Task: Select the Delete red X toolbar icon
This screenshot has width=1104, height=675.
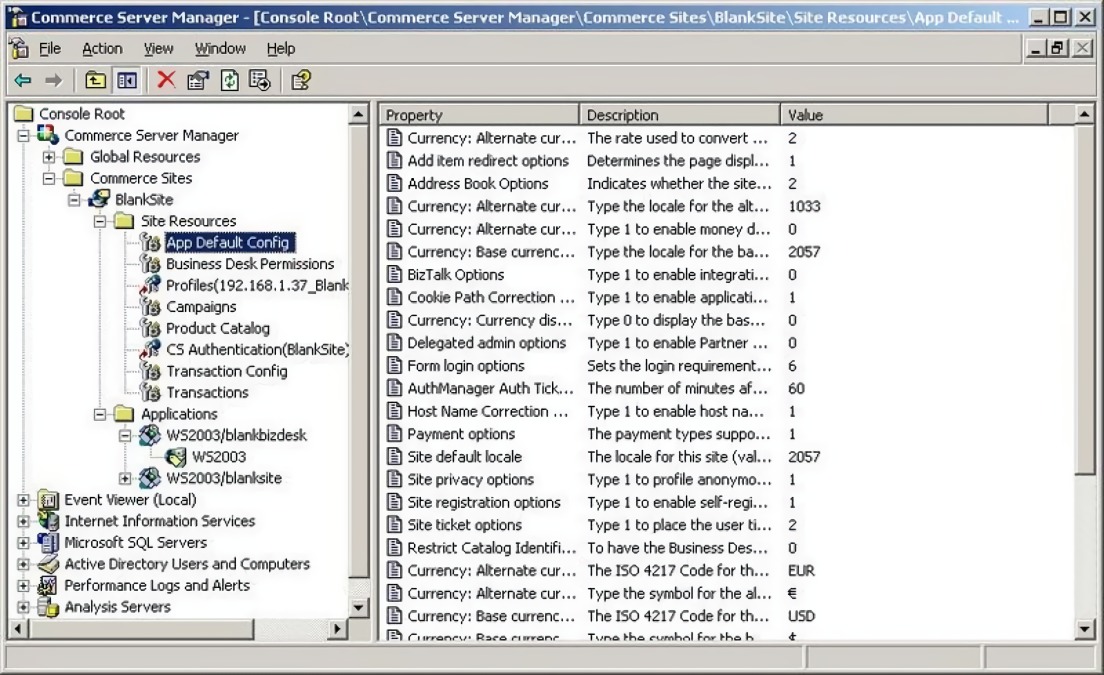Action: tap(166, 80)
